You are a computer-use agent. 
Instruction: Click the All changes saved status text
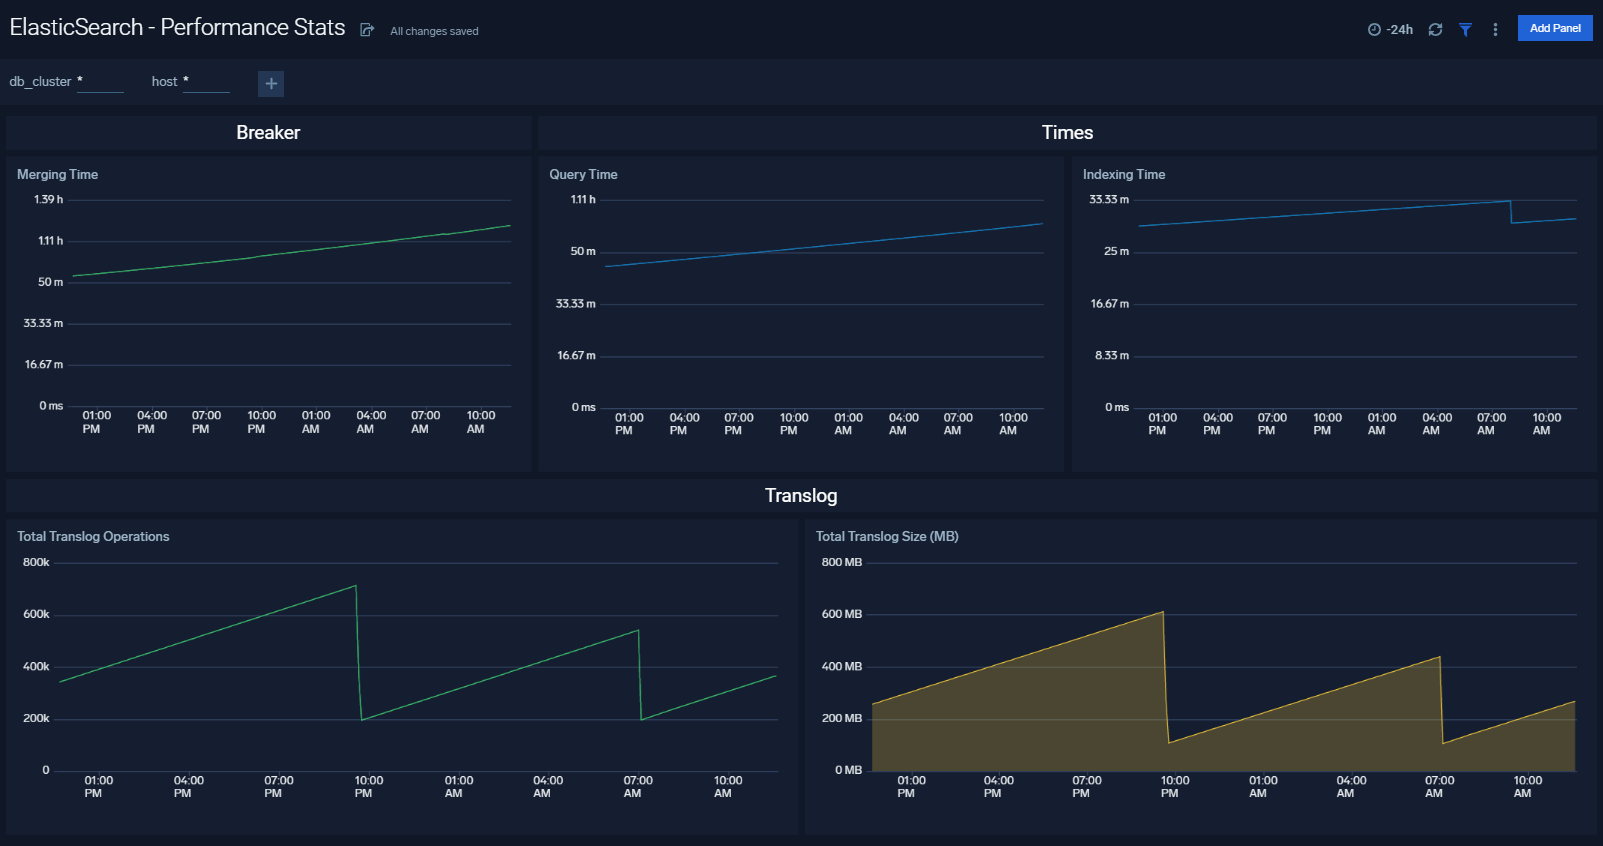pos(434,32)
